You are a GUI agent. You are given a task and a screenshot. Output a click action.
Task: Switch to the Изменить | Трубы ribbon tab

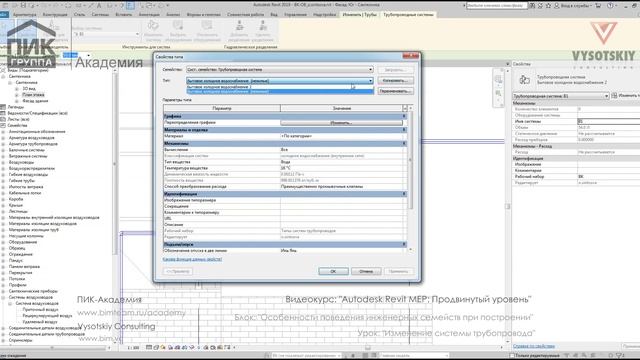[360, 15]
